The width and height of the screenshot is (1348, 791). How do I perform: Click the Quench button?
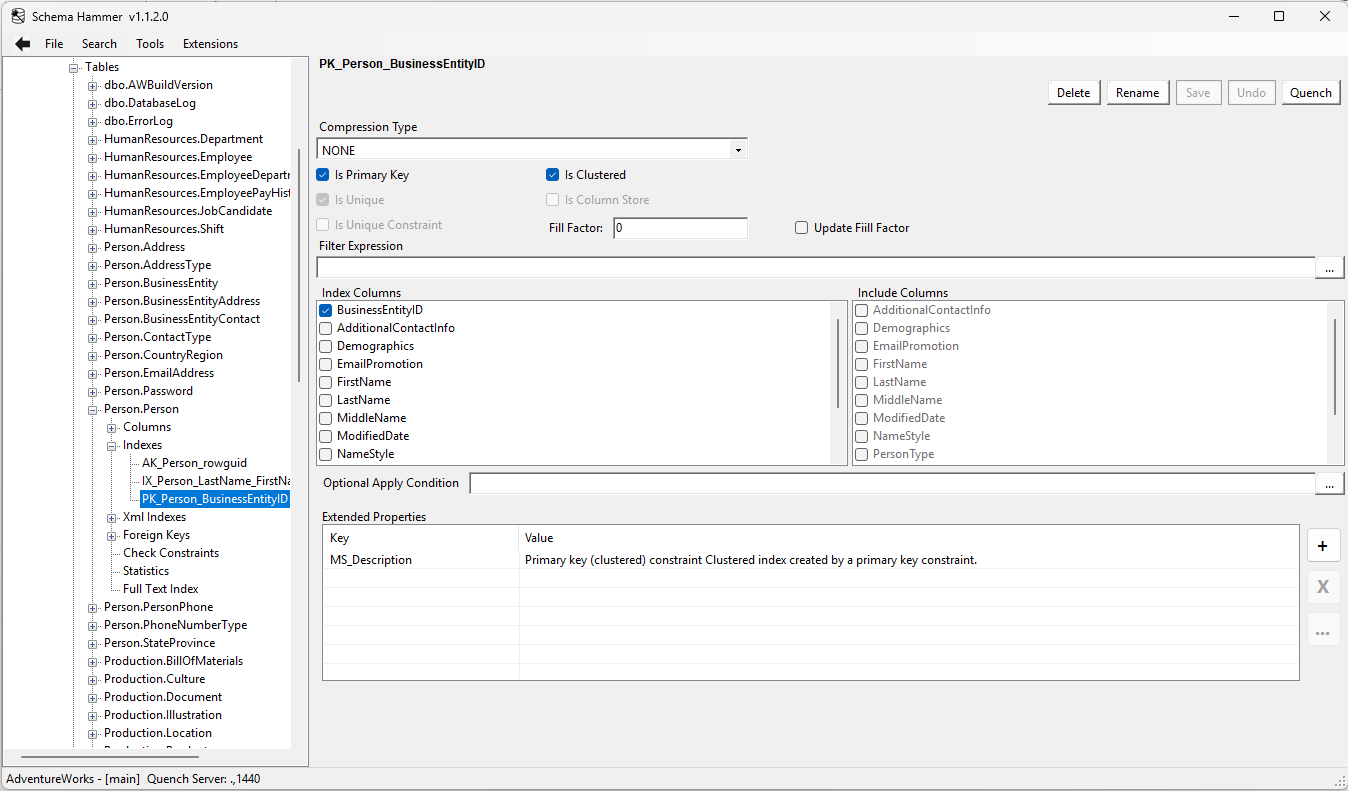click(x=1310, y=91)
